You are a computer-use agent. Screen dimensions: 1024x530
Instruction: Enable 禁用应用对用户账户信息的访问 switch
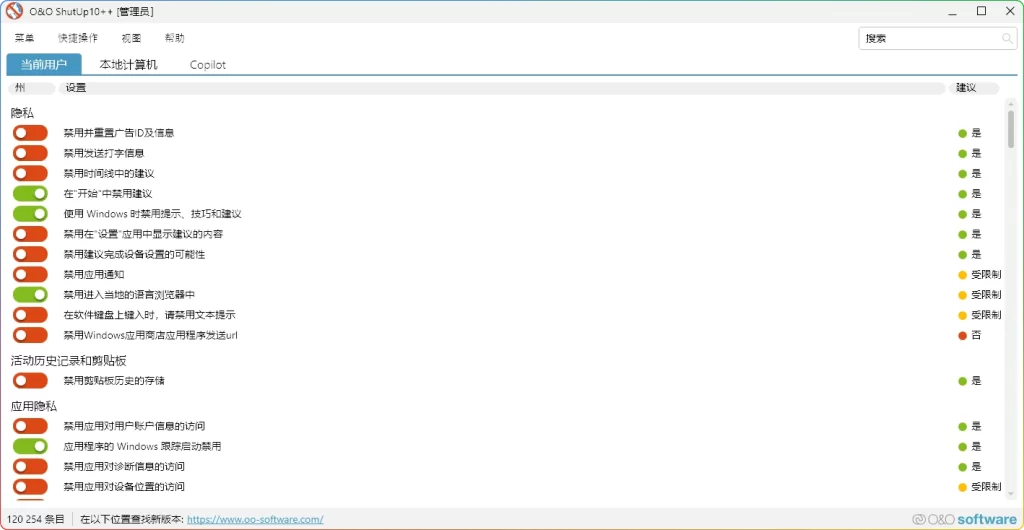(x=30, y=426)
